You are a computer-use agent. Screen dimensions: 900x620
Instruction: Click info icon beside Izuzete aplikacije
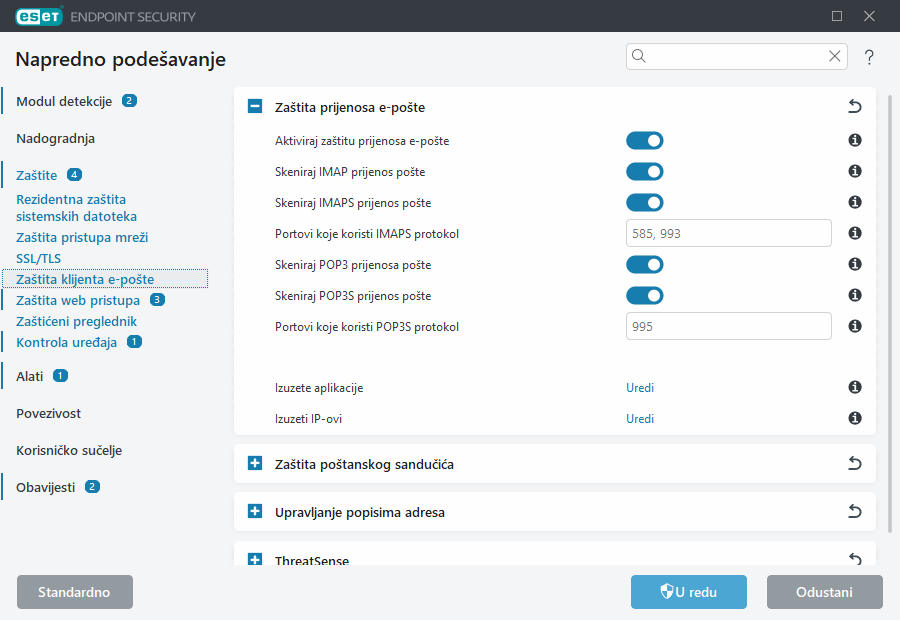pos(855,388)
